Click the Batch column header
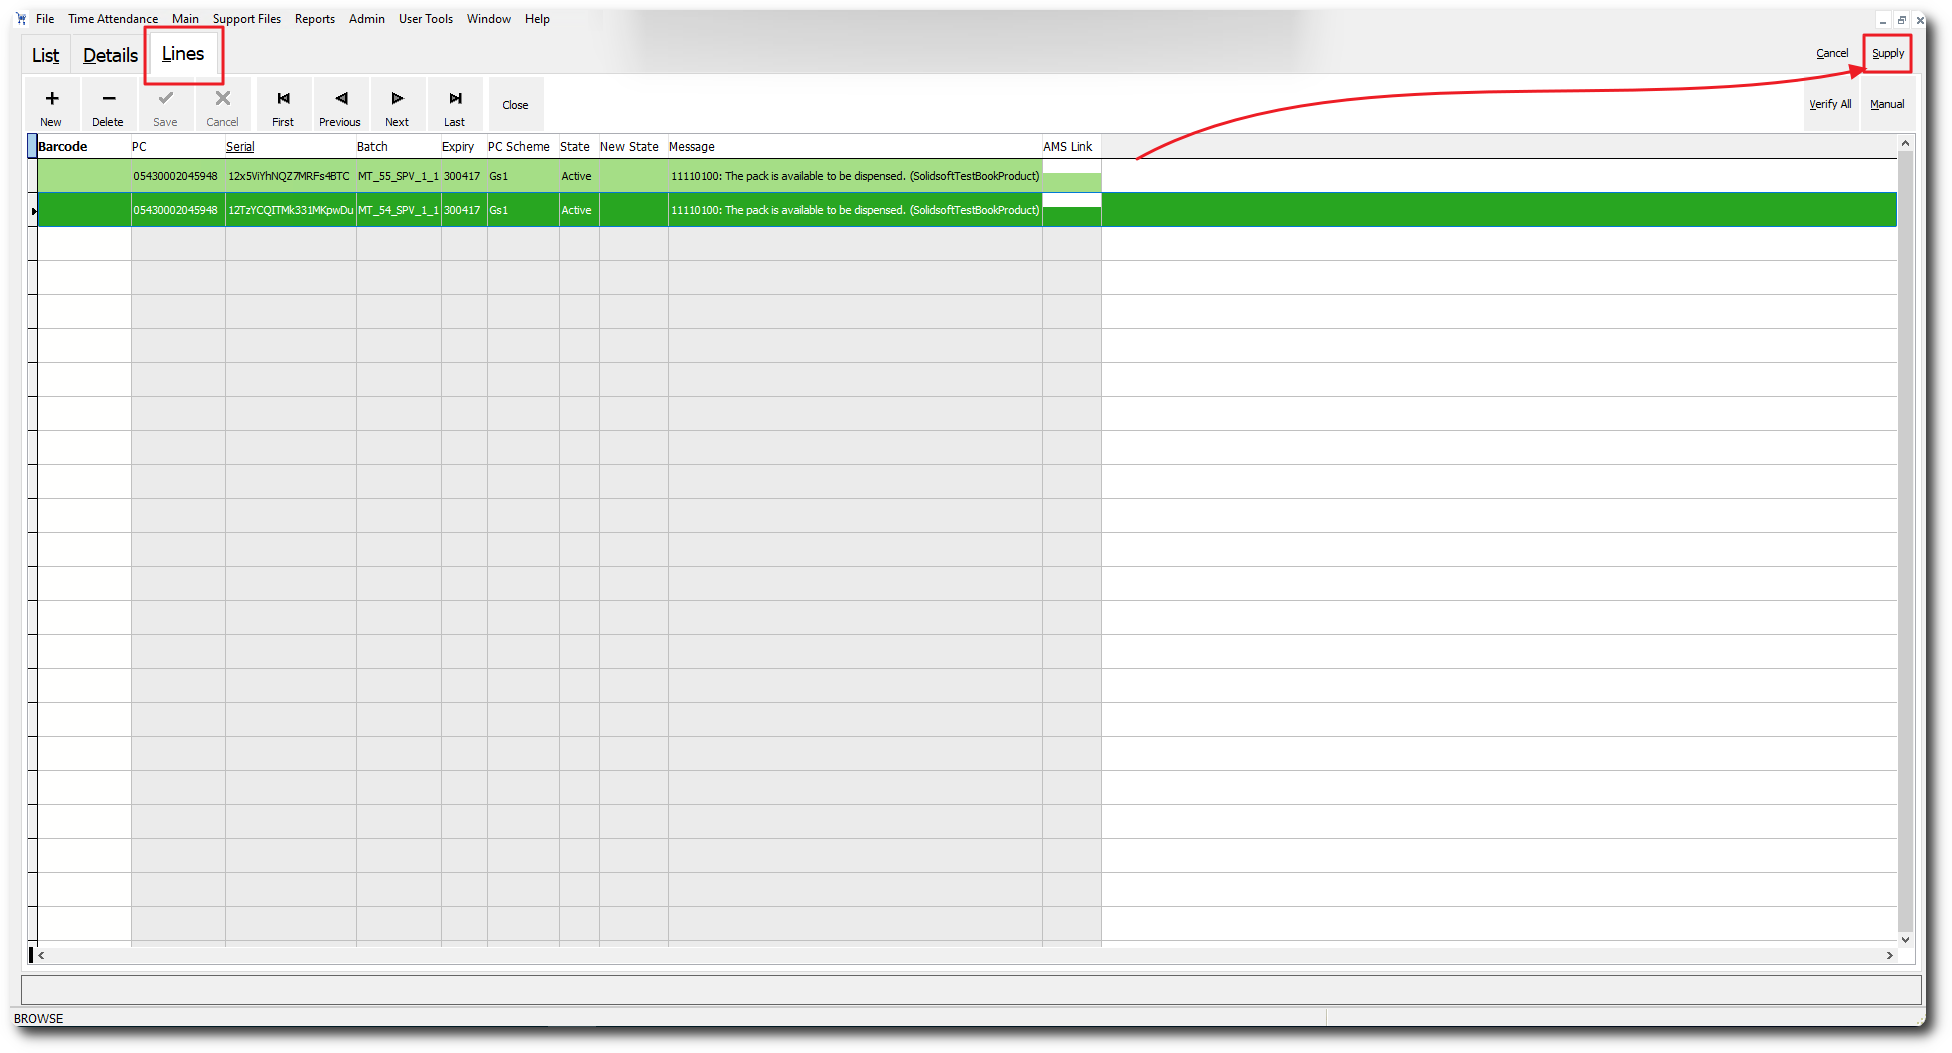Viewport: 1952px width, 1053px height. coord(398,146)
